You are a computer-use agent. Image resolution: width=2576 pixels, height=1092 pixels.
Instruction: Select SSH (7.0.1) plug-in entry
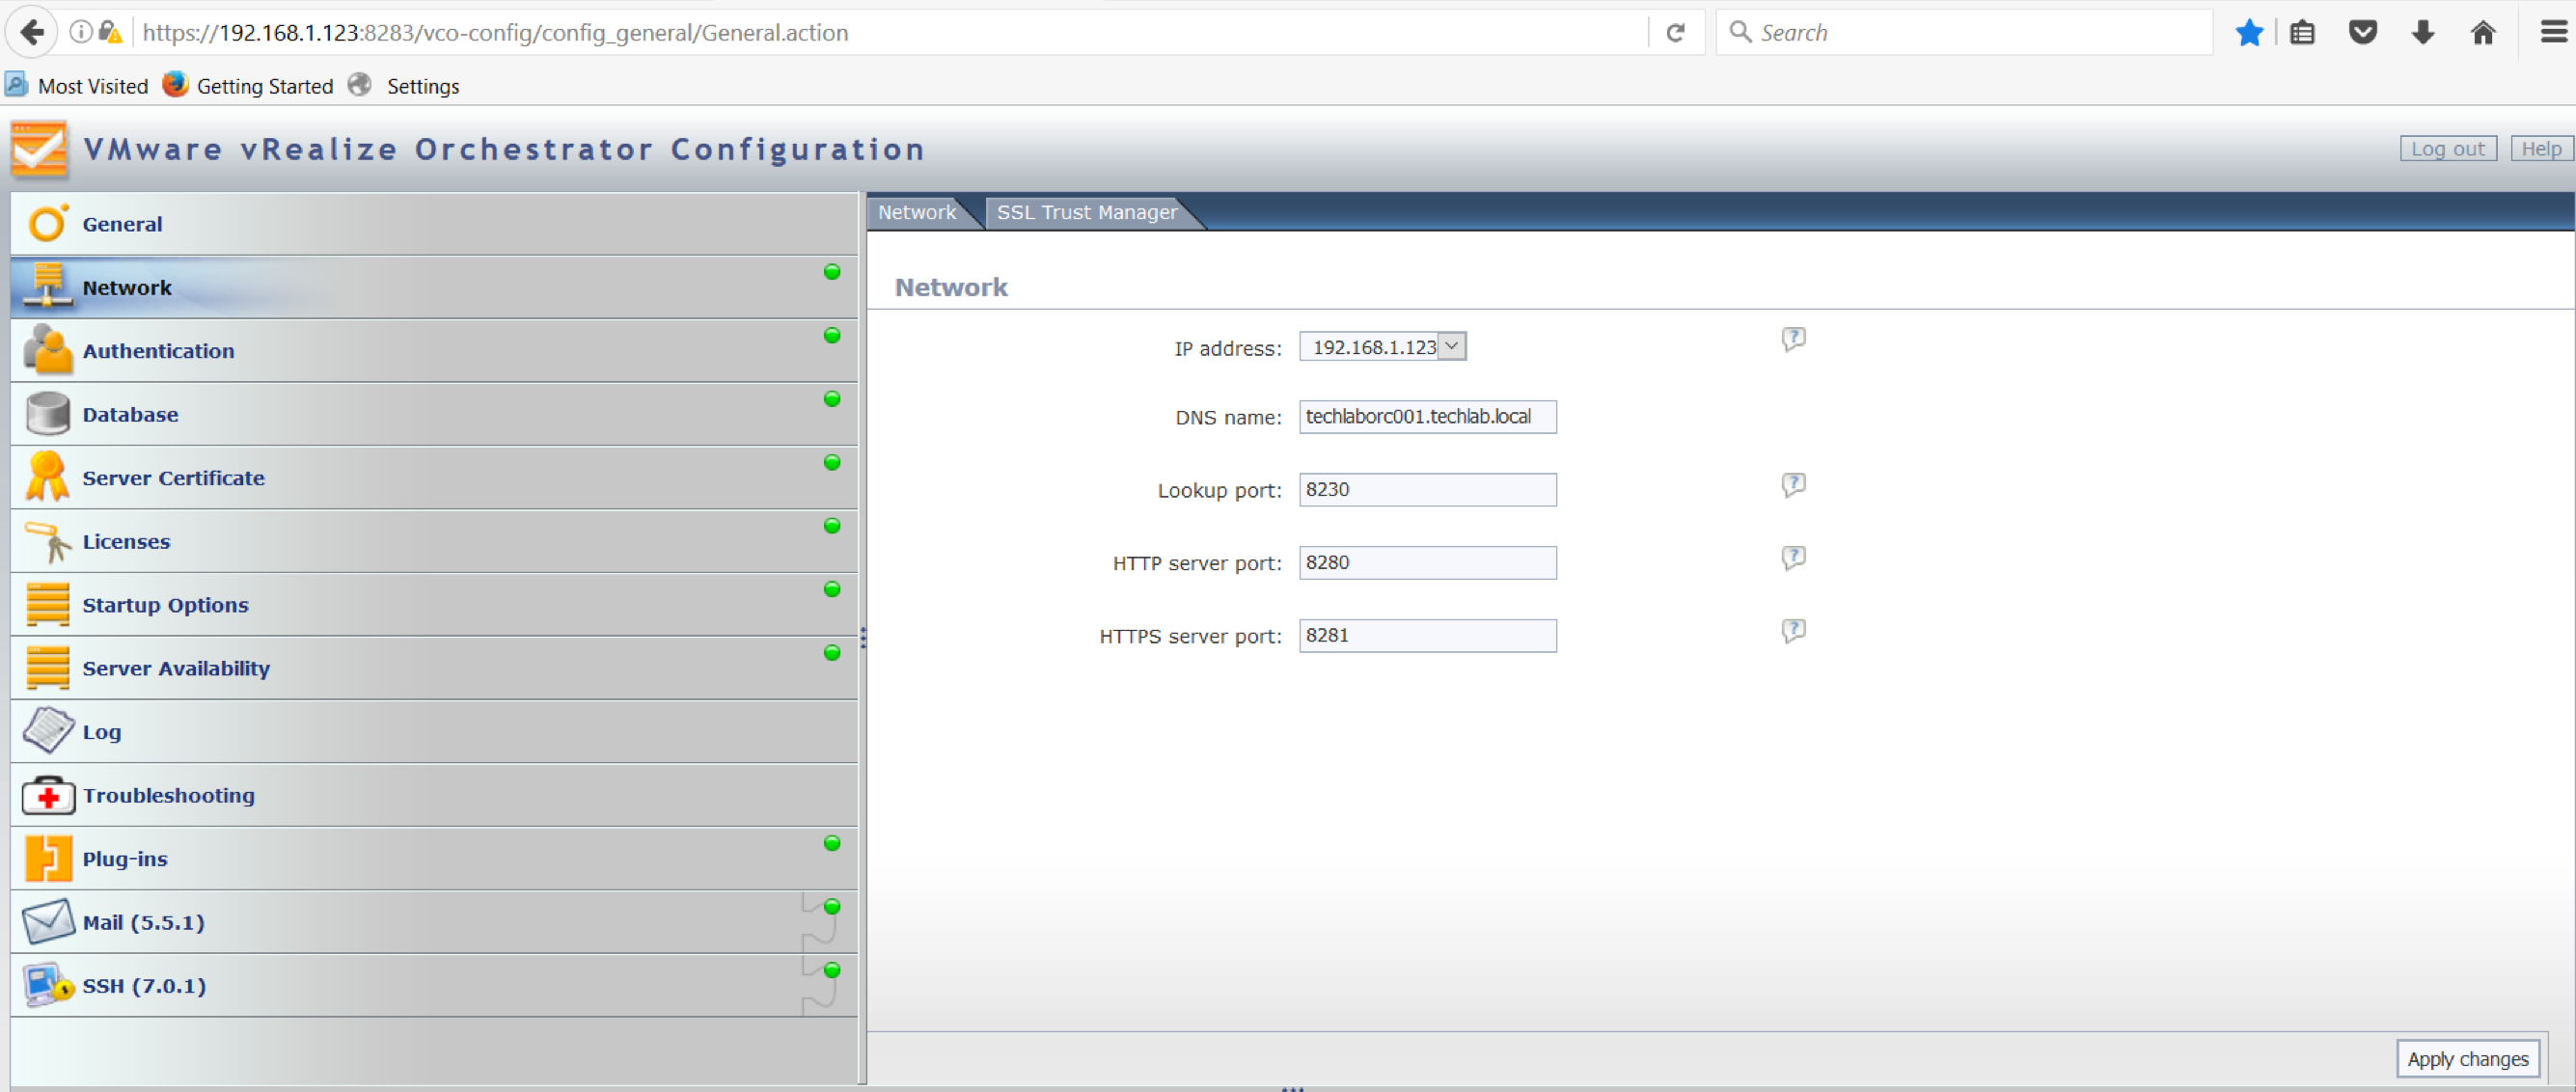click(434, 986)
